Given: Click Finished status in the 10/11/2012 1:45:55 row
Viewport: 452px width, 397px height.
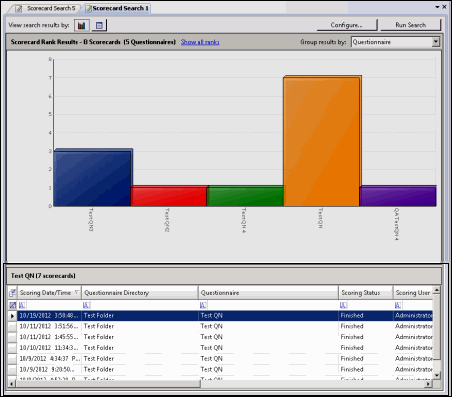Looking at the screenshot, I should tap(352, 337).
